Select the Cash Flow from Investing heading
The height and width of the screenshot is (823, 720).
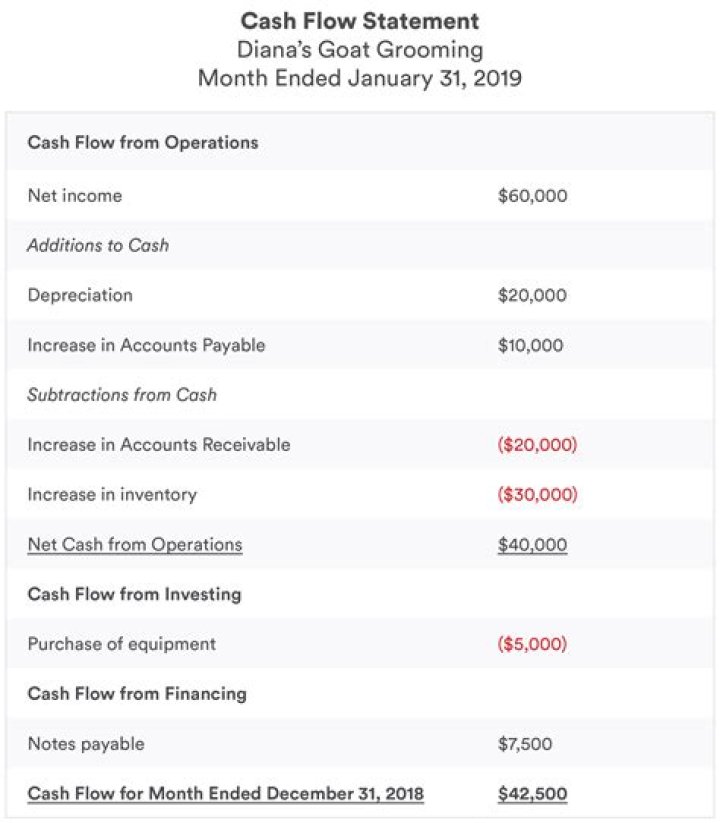coord(135,594)
